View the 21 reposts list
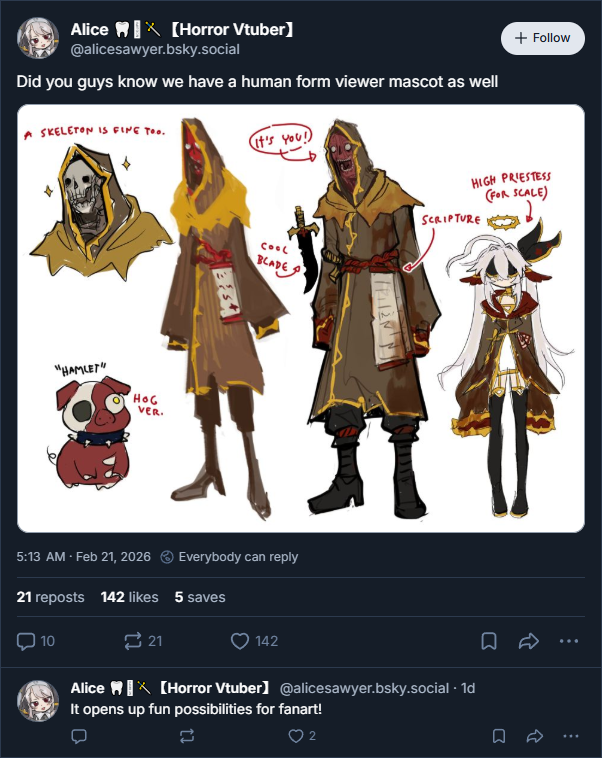 [50, 597]
